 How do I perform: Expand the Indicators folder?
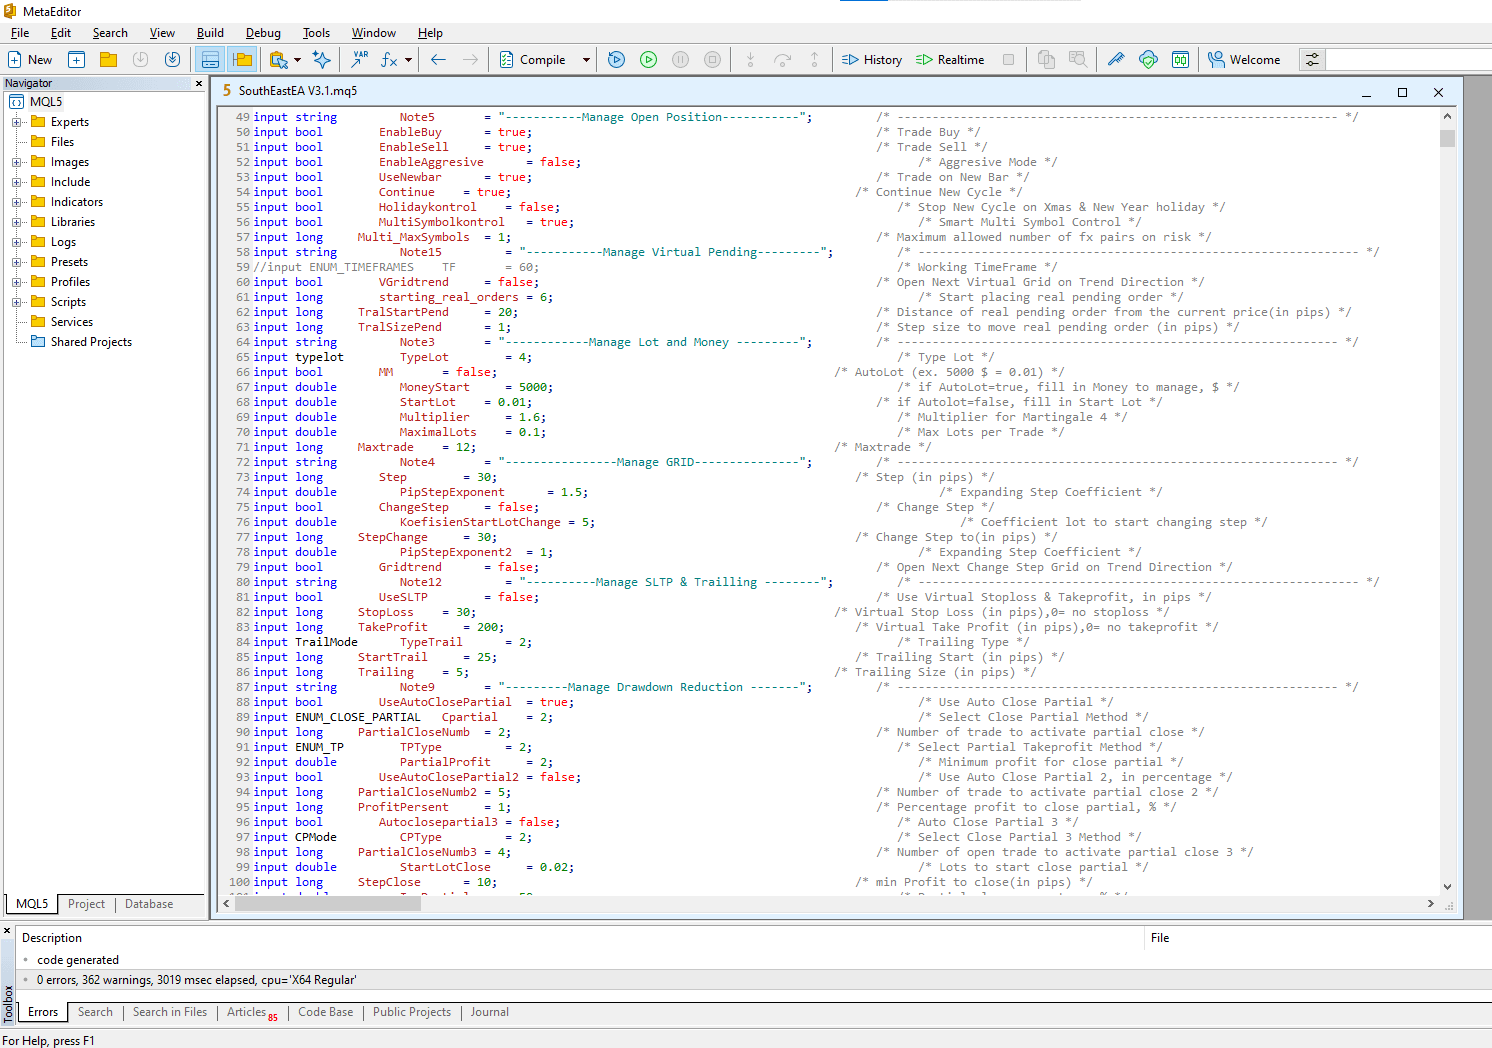click(x=16, y=202)
